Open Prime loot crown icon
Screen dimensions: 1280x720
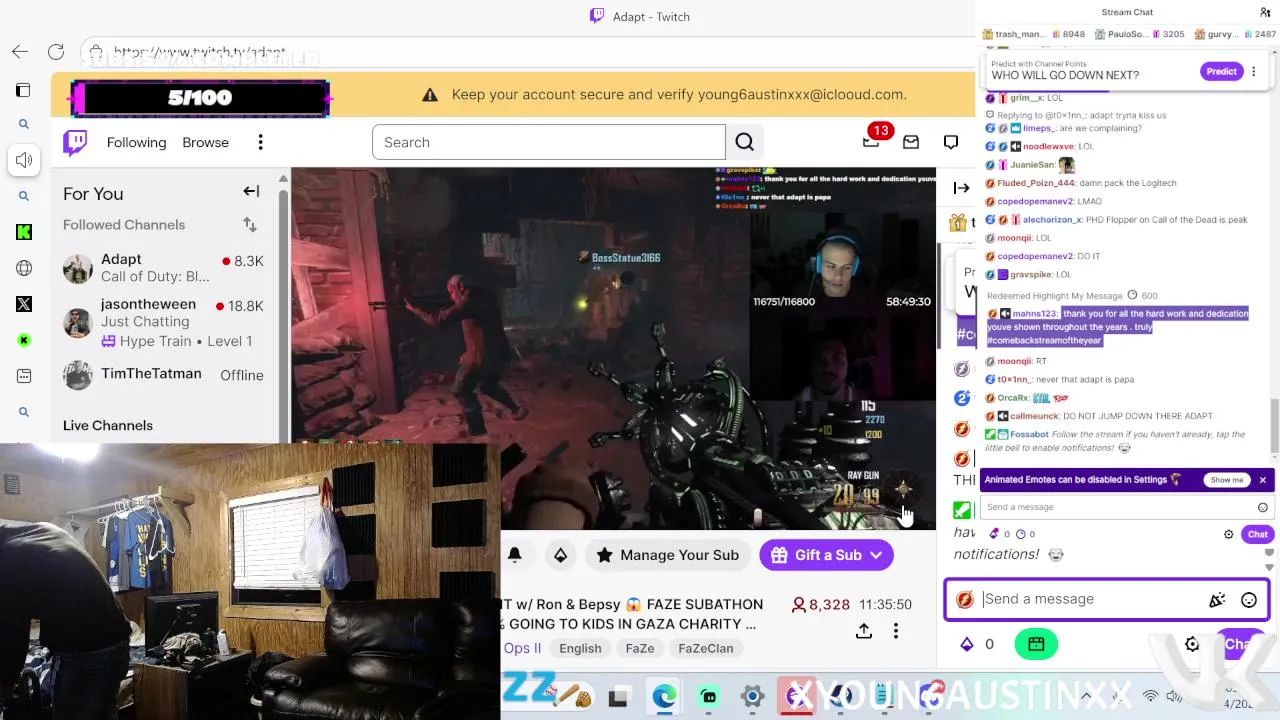[560, 555]
